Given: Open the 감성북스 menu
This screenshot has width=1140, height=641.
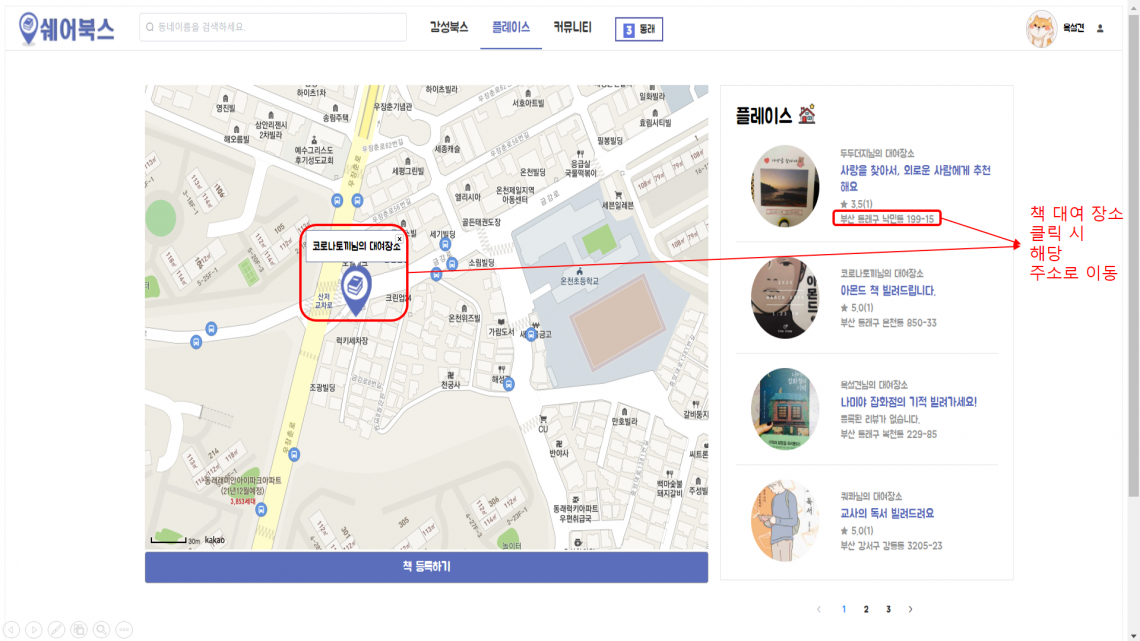Looking at the screenshot, I should click(449, 27).
